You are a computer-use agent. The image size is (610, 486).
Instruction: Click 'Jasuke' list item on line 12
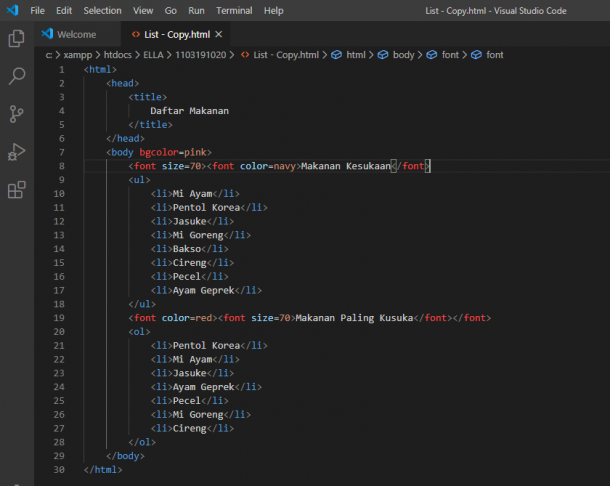189,221
